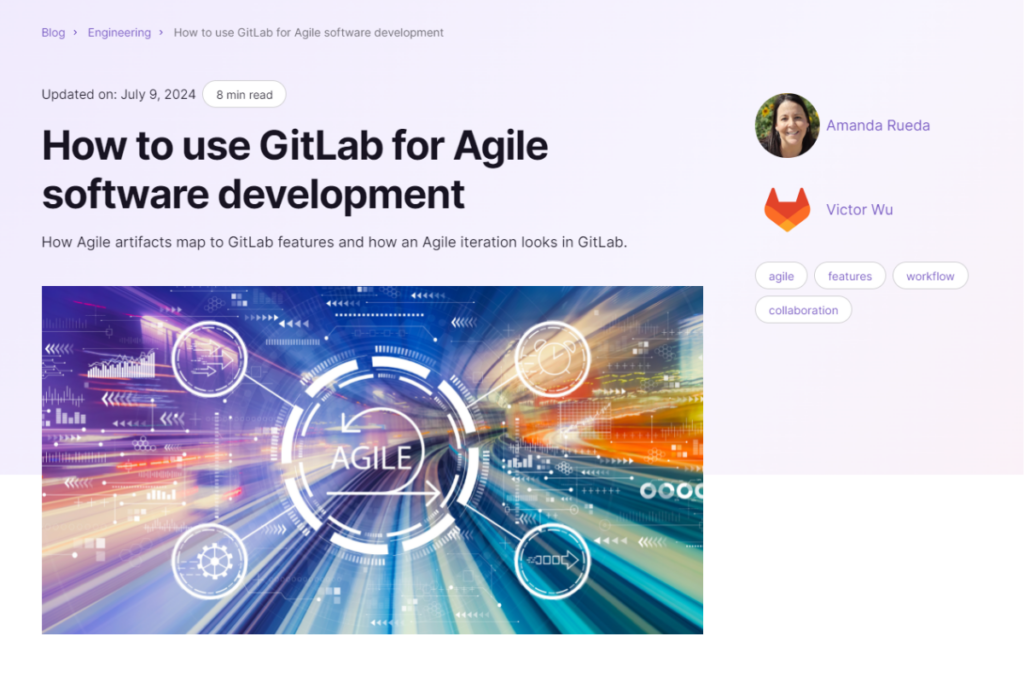
Task: Open the Blog breadcrumb link
Action: pos(53,32)
